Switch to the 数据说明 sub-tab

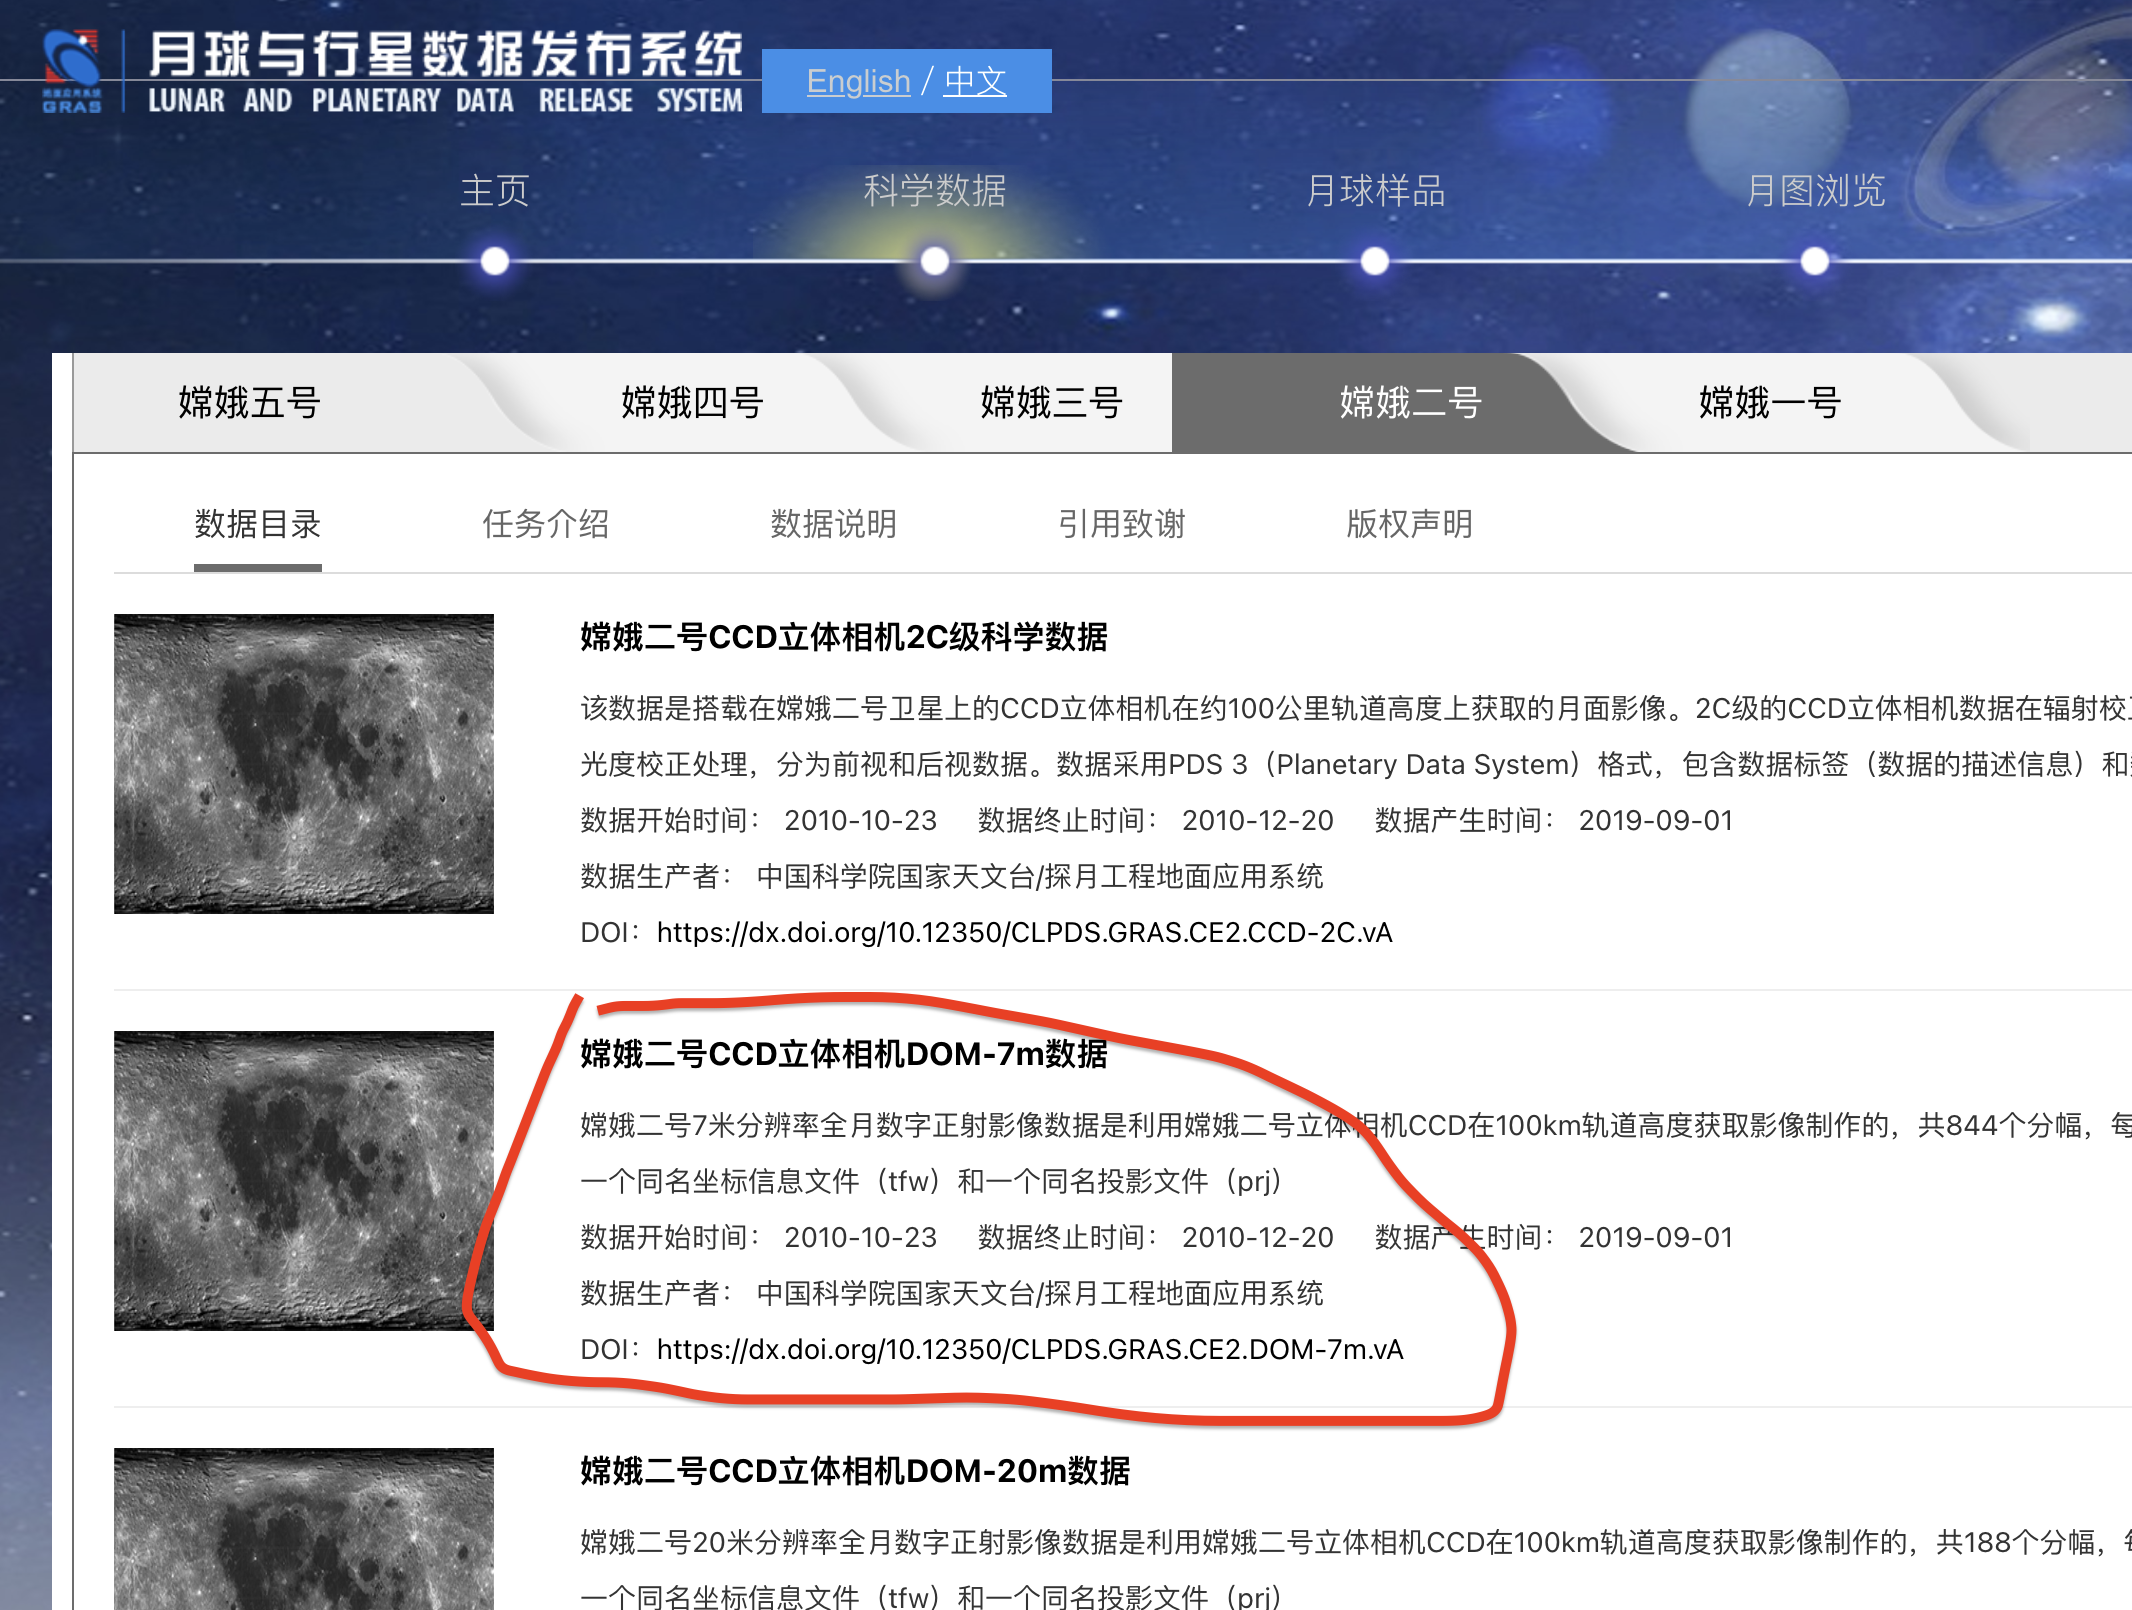(x=833, y=524)
